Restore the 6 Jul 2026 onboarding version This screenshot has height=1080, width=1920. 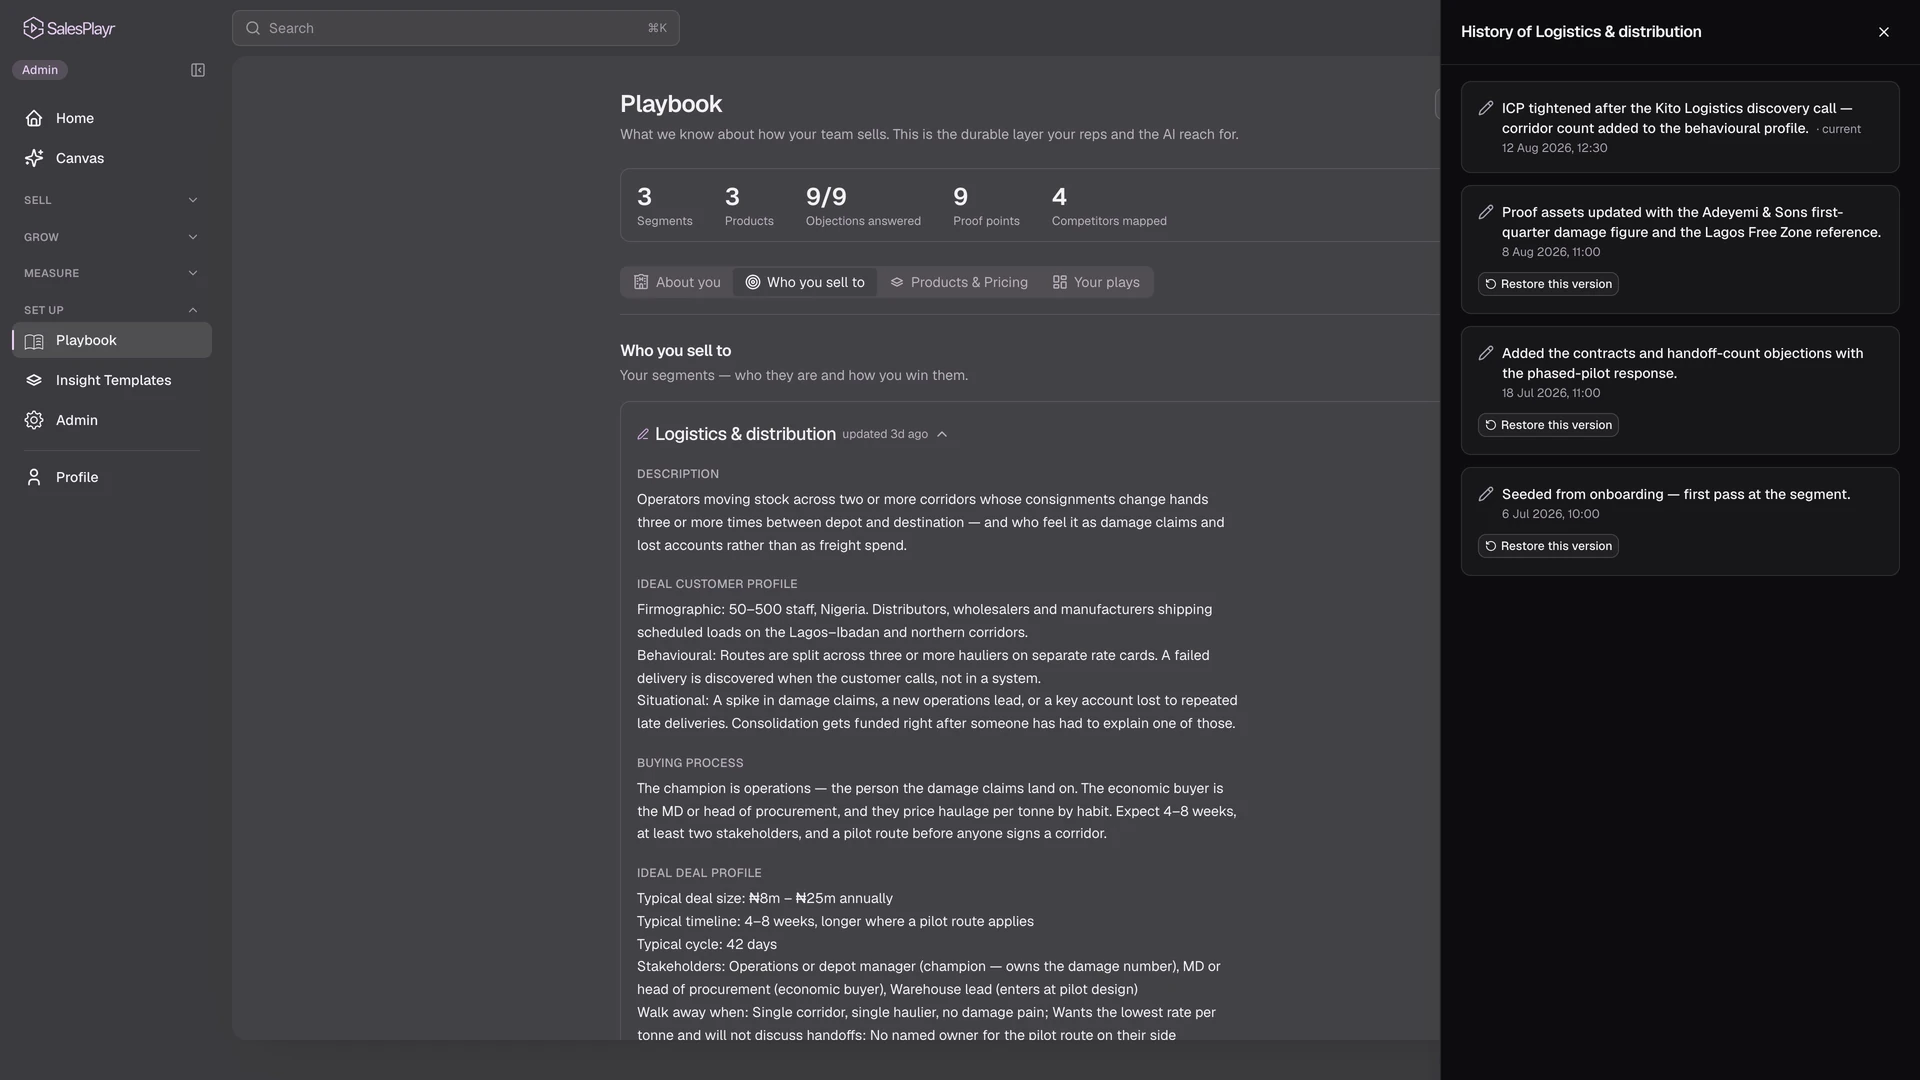coord(1548,546)
